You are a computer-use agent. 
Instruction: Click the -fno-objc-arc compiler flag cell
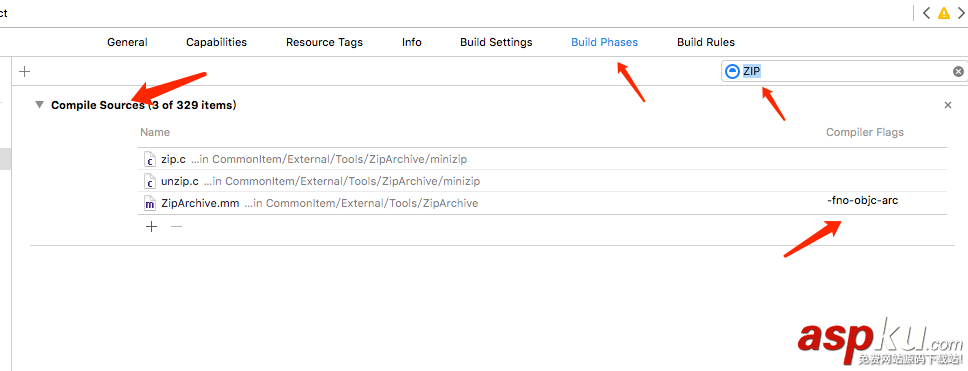click(862, 201)
